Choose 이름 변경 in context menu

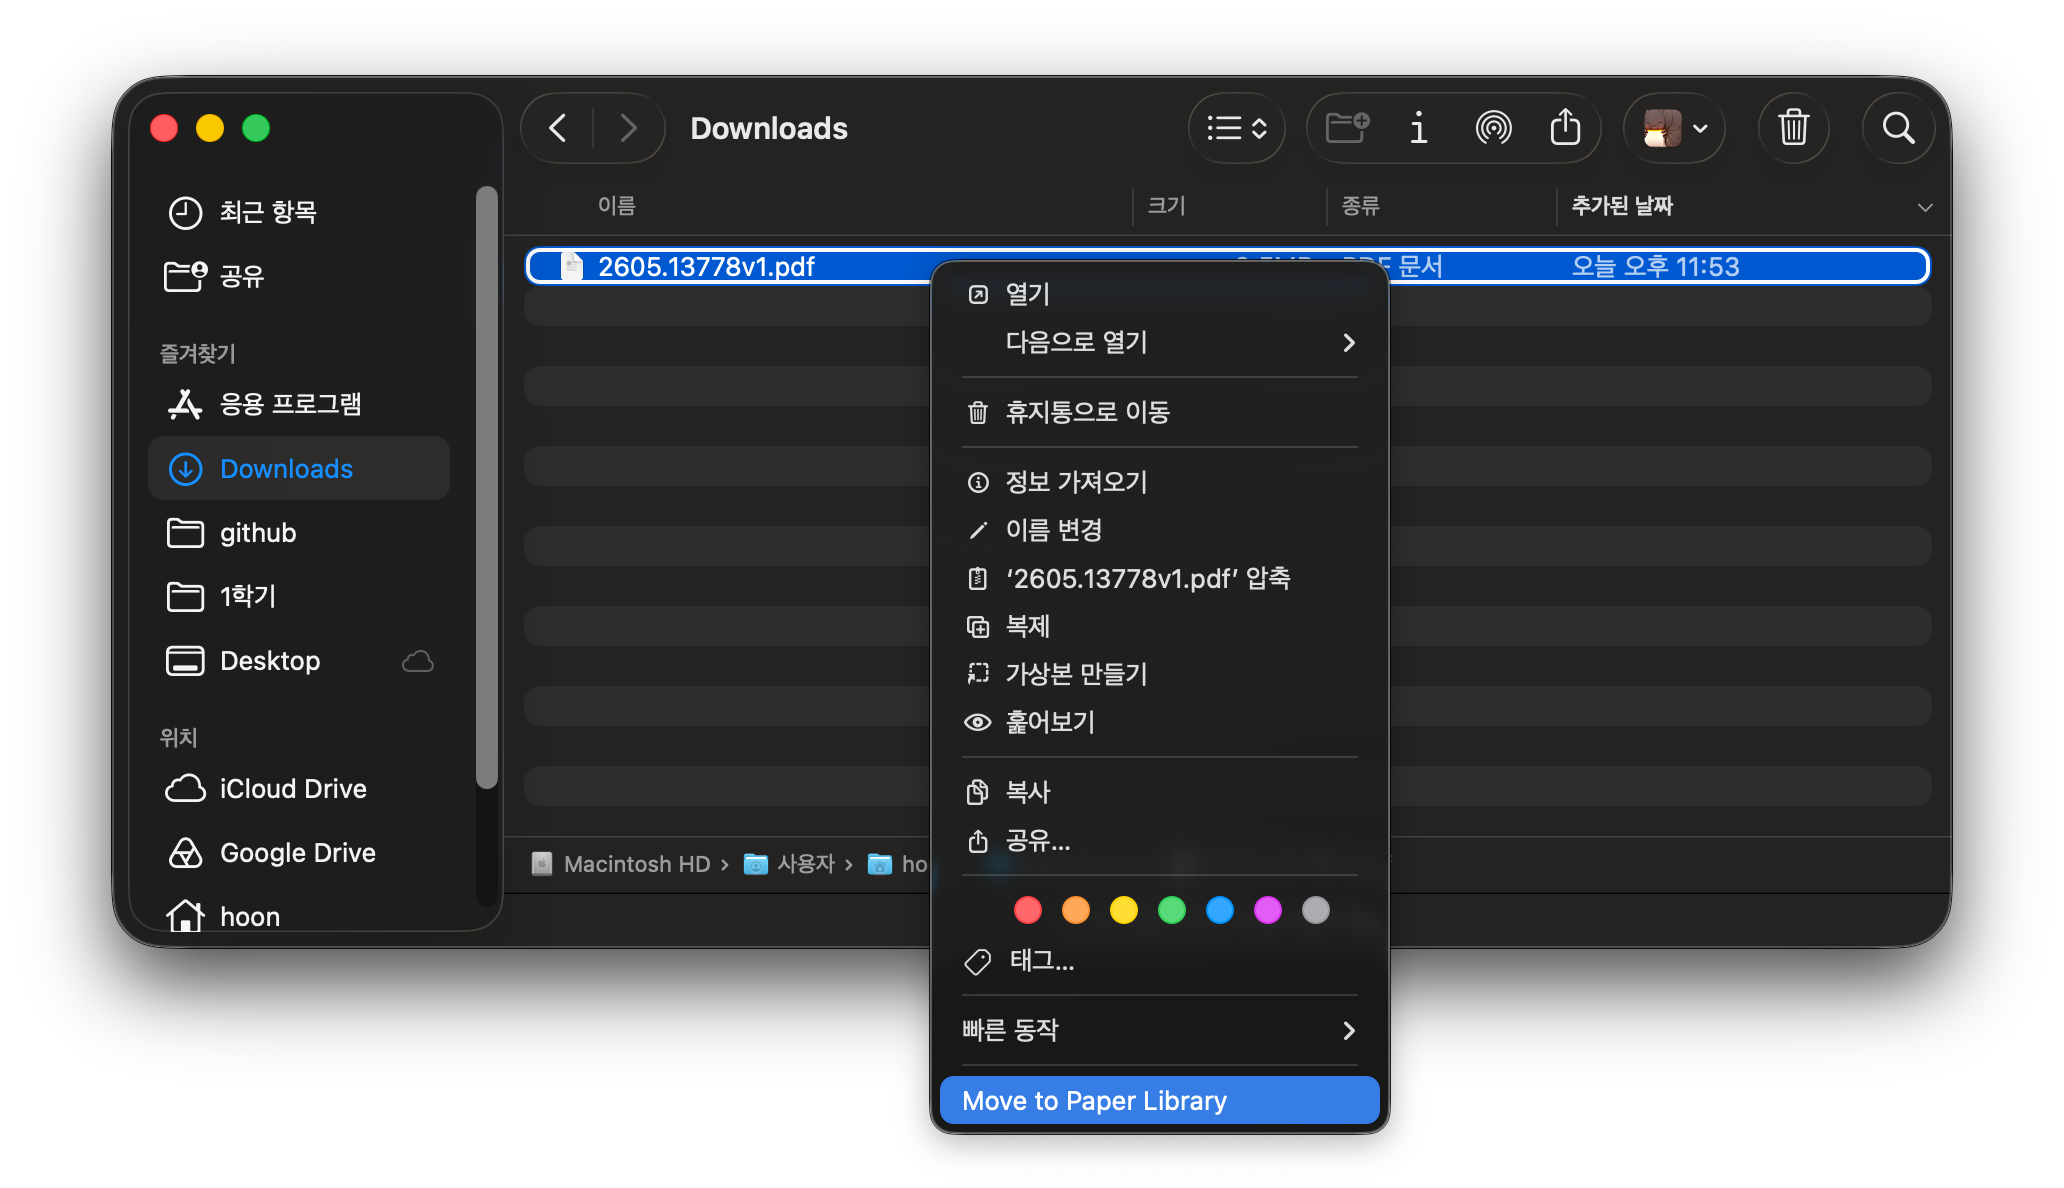click(1160, 530)
